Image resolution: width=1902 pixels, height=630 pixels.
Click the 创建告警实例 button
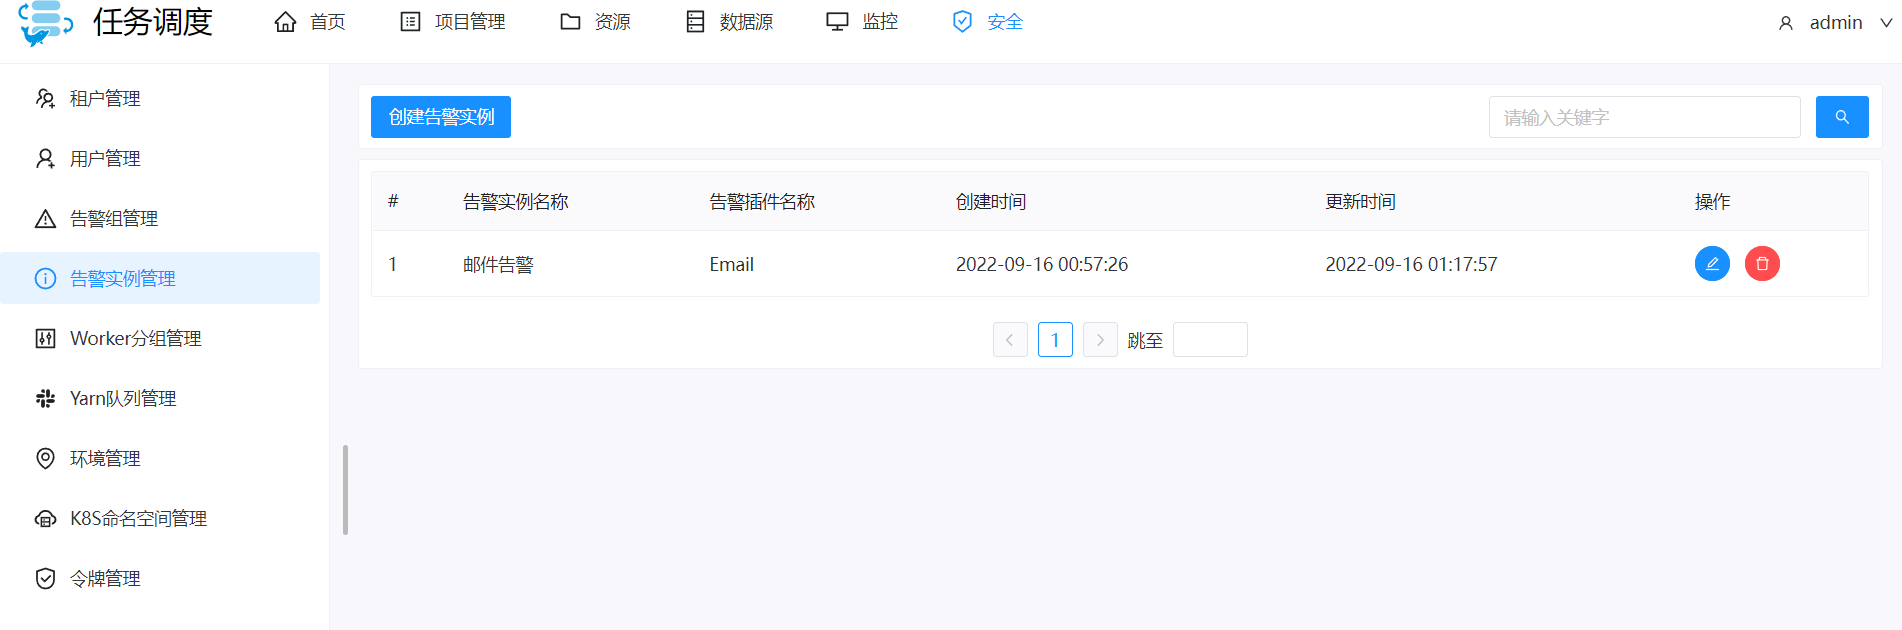pyautogui.click(x=441, y=117)
